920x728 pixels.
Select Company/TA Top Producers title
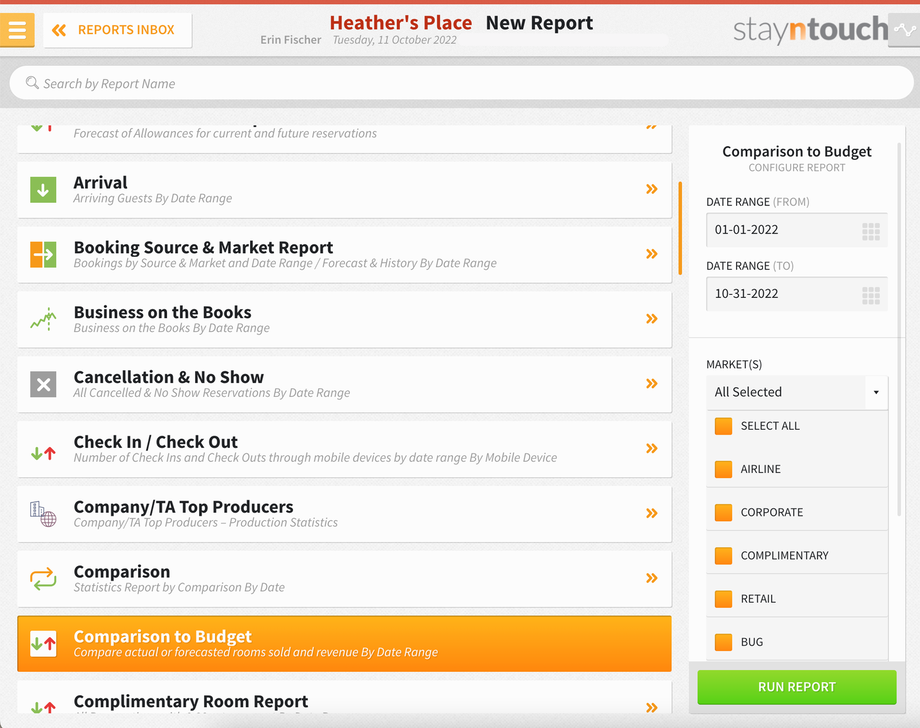183,507
